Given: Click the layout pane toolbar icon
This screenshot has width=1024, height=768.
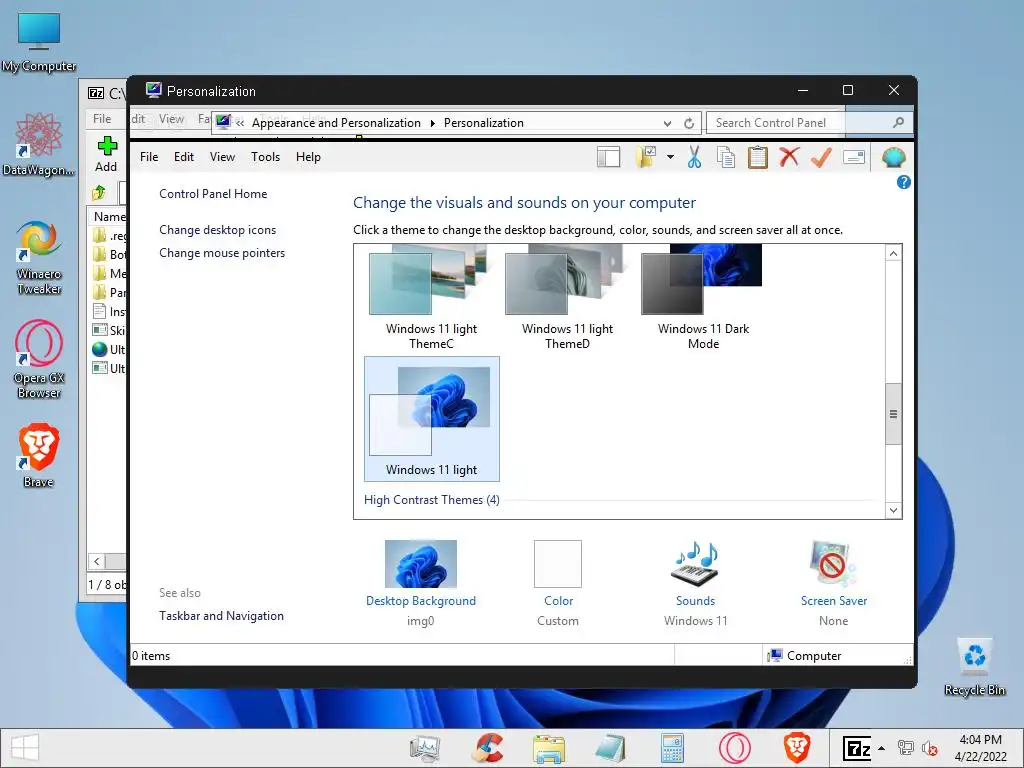Looking at the screenshot, I should click(x=608, y=157).
